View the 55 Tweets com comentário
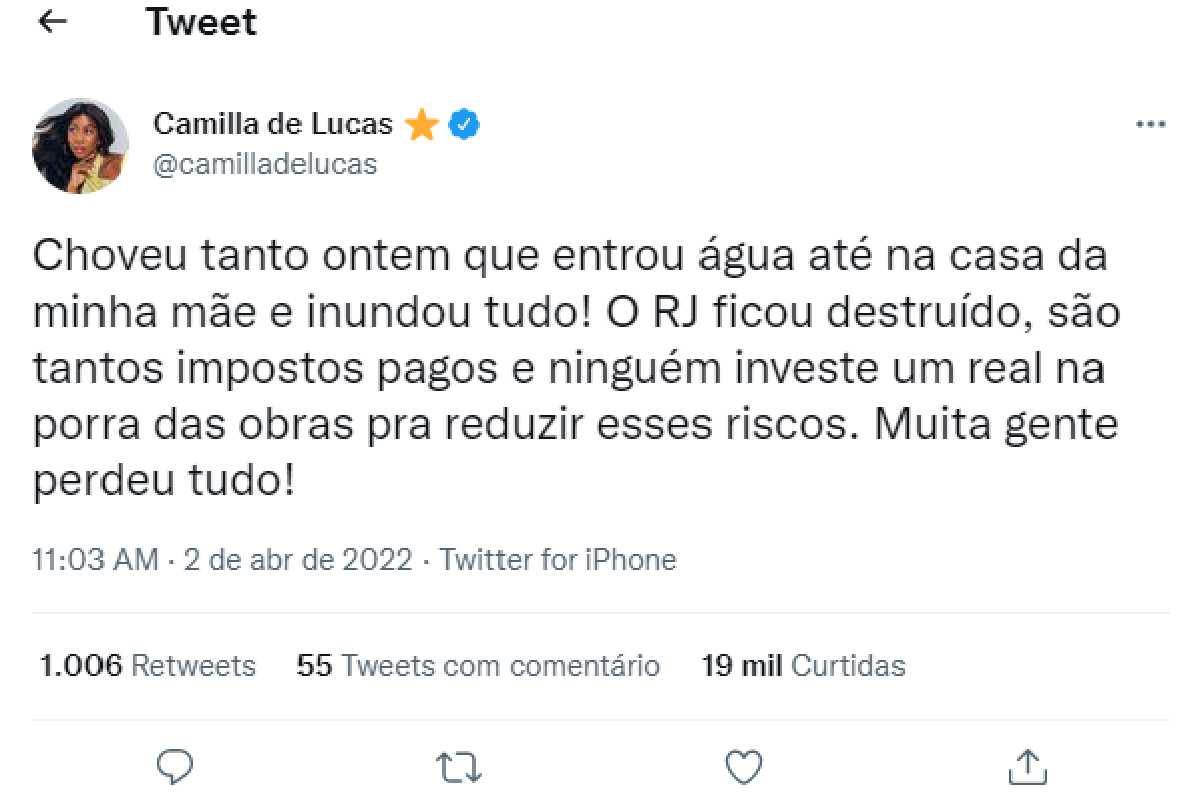1200x800 pixels. coord(478,665)
